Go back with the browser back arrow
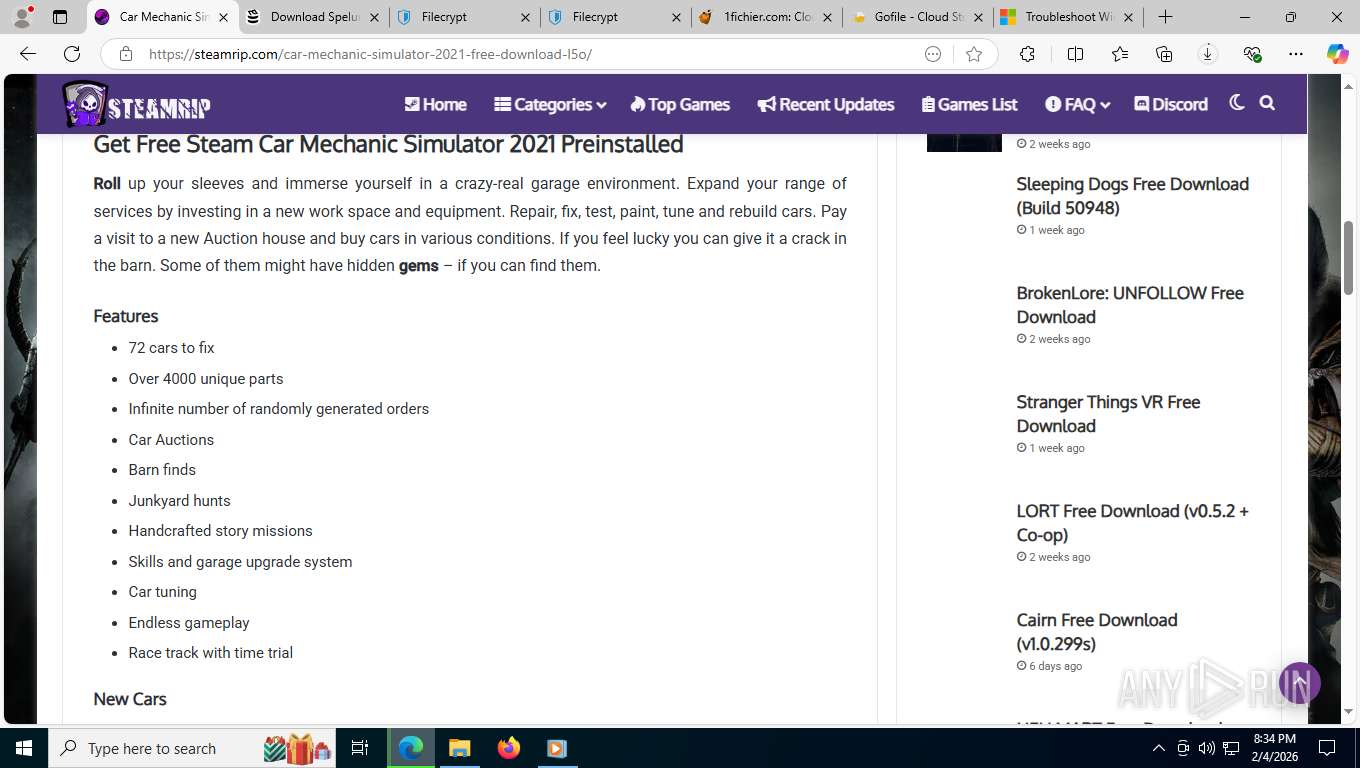The height and width of the screenshot is (768, 1360). click(x=28, y=54)
